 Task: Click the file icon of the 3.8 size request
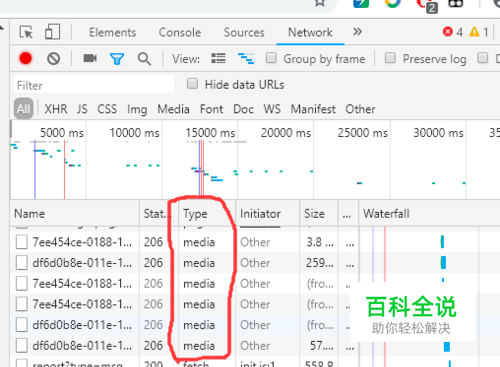[22, 242]
